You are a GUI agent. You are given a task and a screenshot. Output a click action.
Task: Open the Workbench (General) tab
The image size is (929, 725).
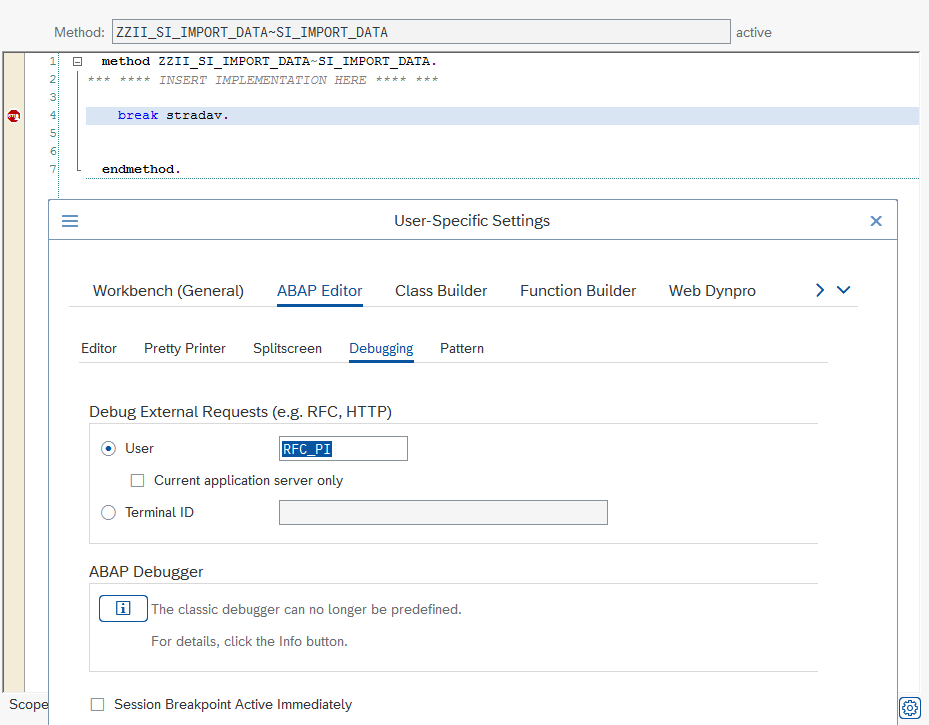pyautogui.click(x=168, y=291)
